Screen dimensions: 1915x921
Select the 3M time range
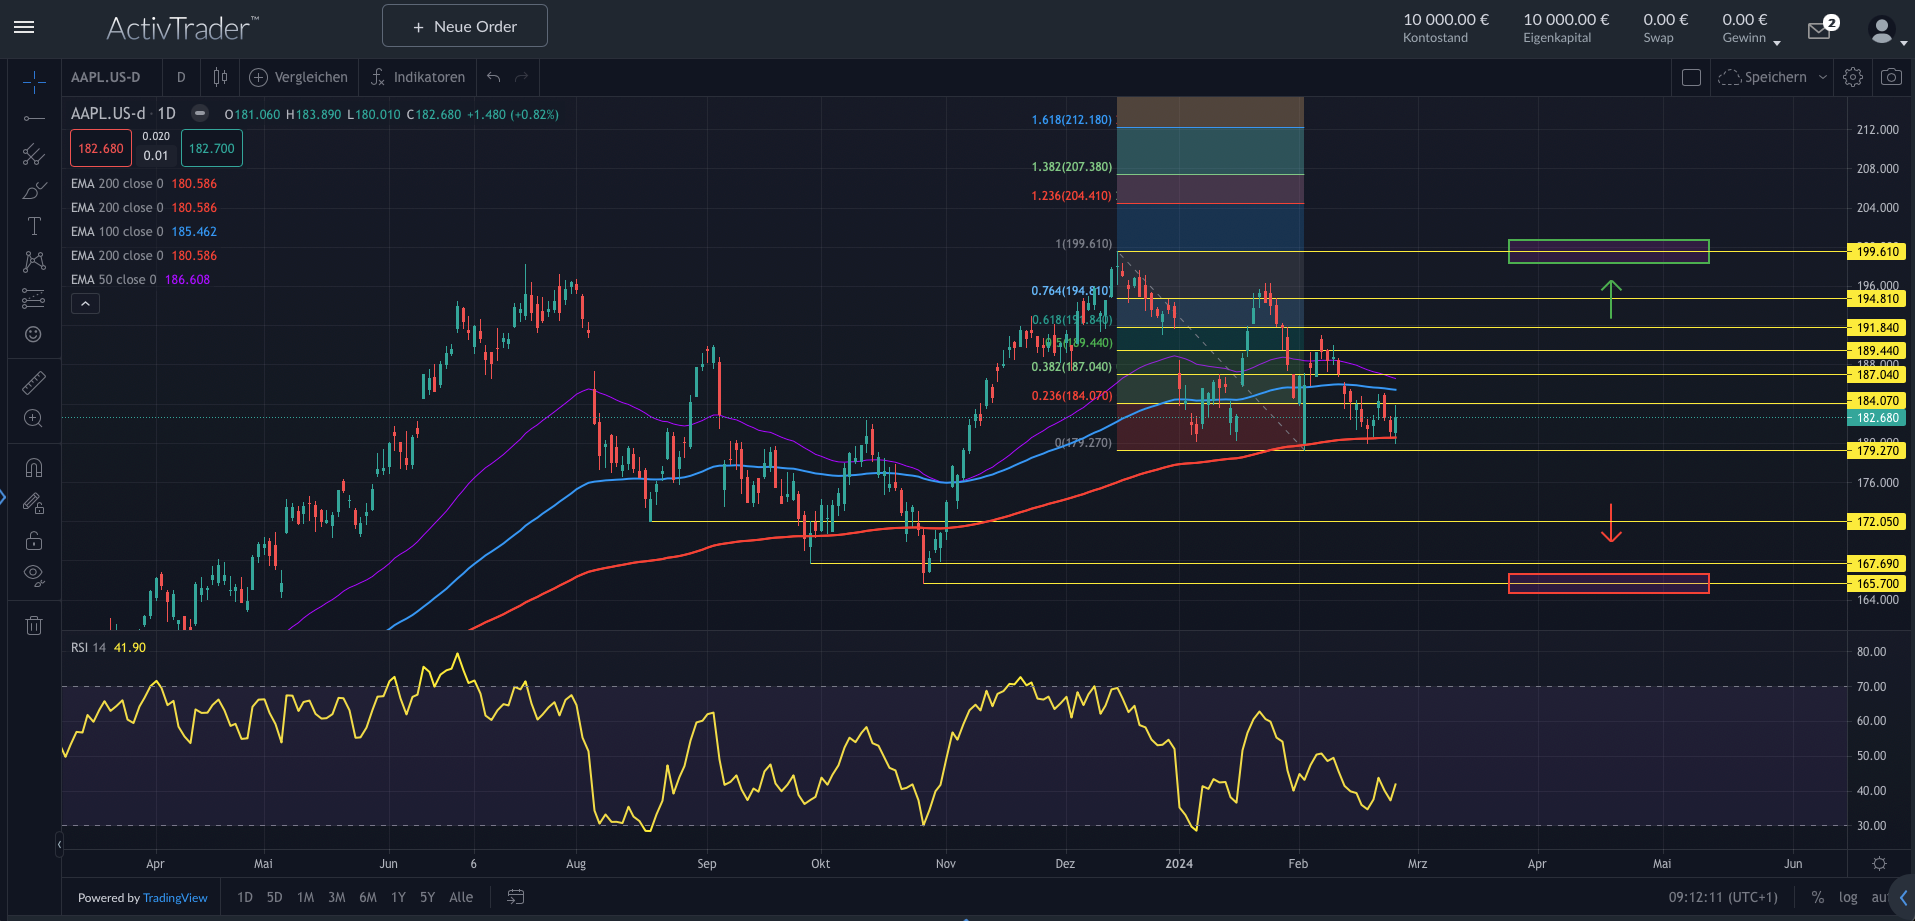point(336,897)
